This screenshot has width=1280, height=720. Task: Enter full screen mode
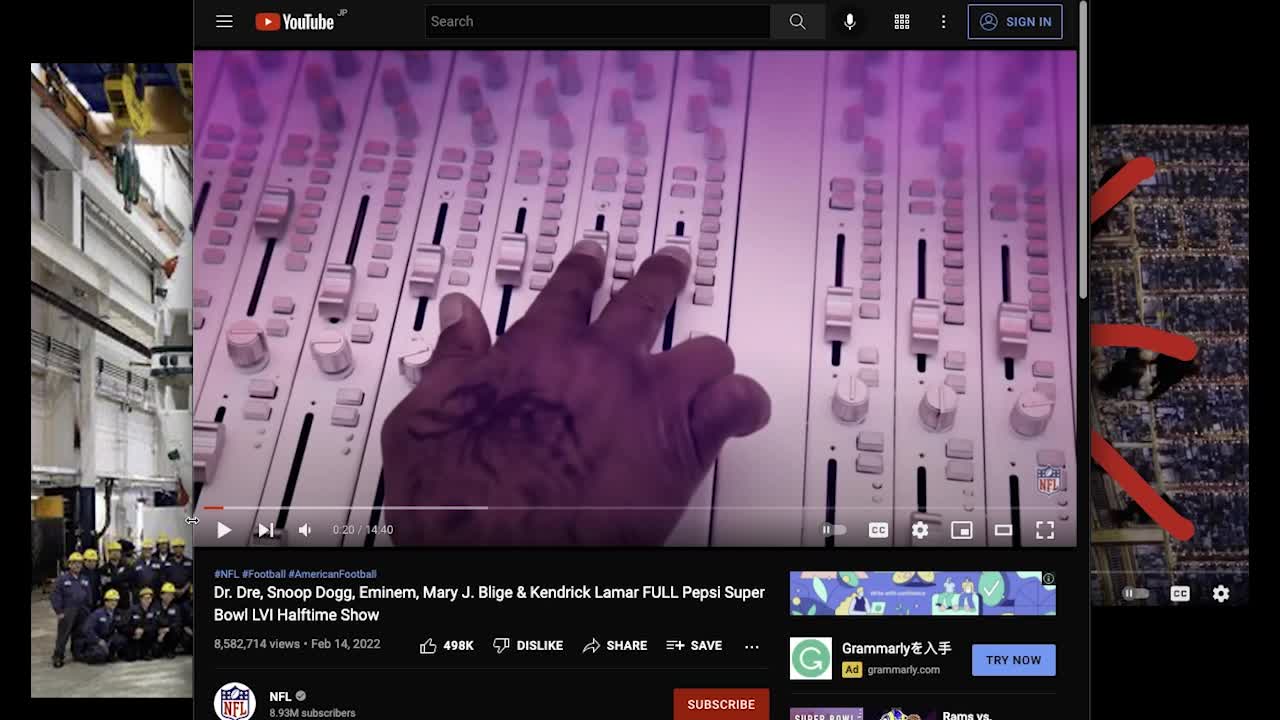[x=1045, y=530]
